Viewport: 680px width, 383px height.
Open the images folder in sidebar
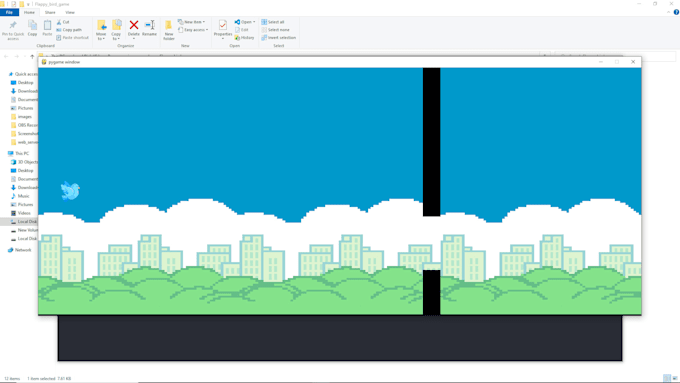pyautogui.click(x=22, y=117)
